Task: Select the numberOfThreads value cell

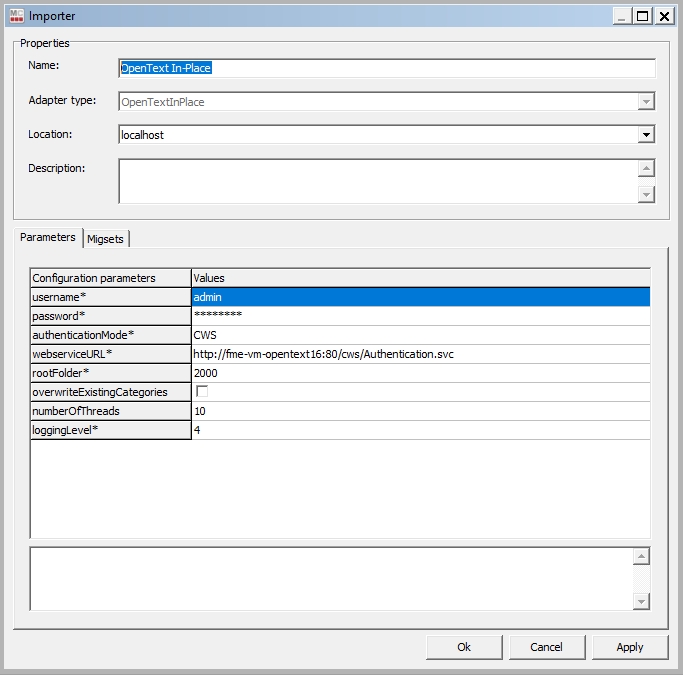Action: pos(420,411)
